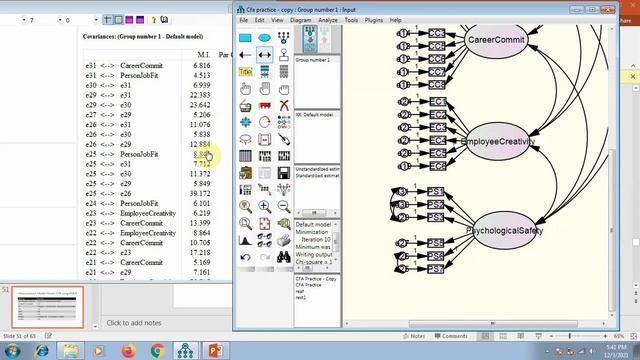Select the Title figure captions tool
This screenshot has width=640, height=360.
(x=245, y=72)
